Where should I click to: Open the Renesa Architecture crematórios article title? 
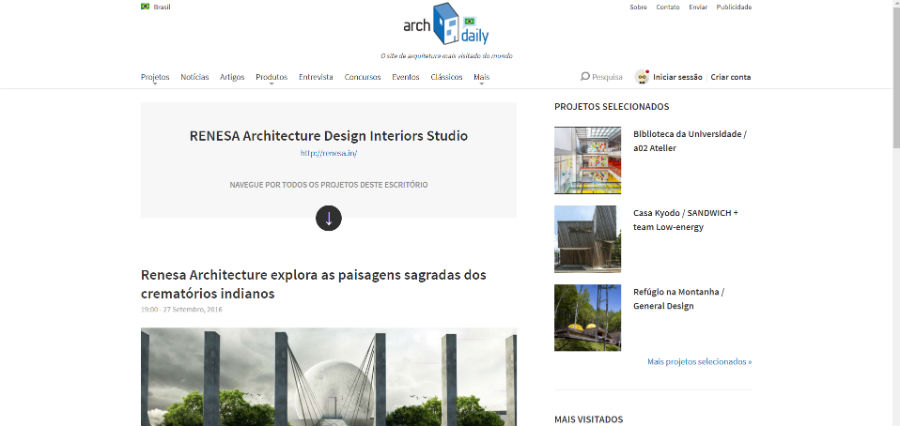313,284
